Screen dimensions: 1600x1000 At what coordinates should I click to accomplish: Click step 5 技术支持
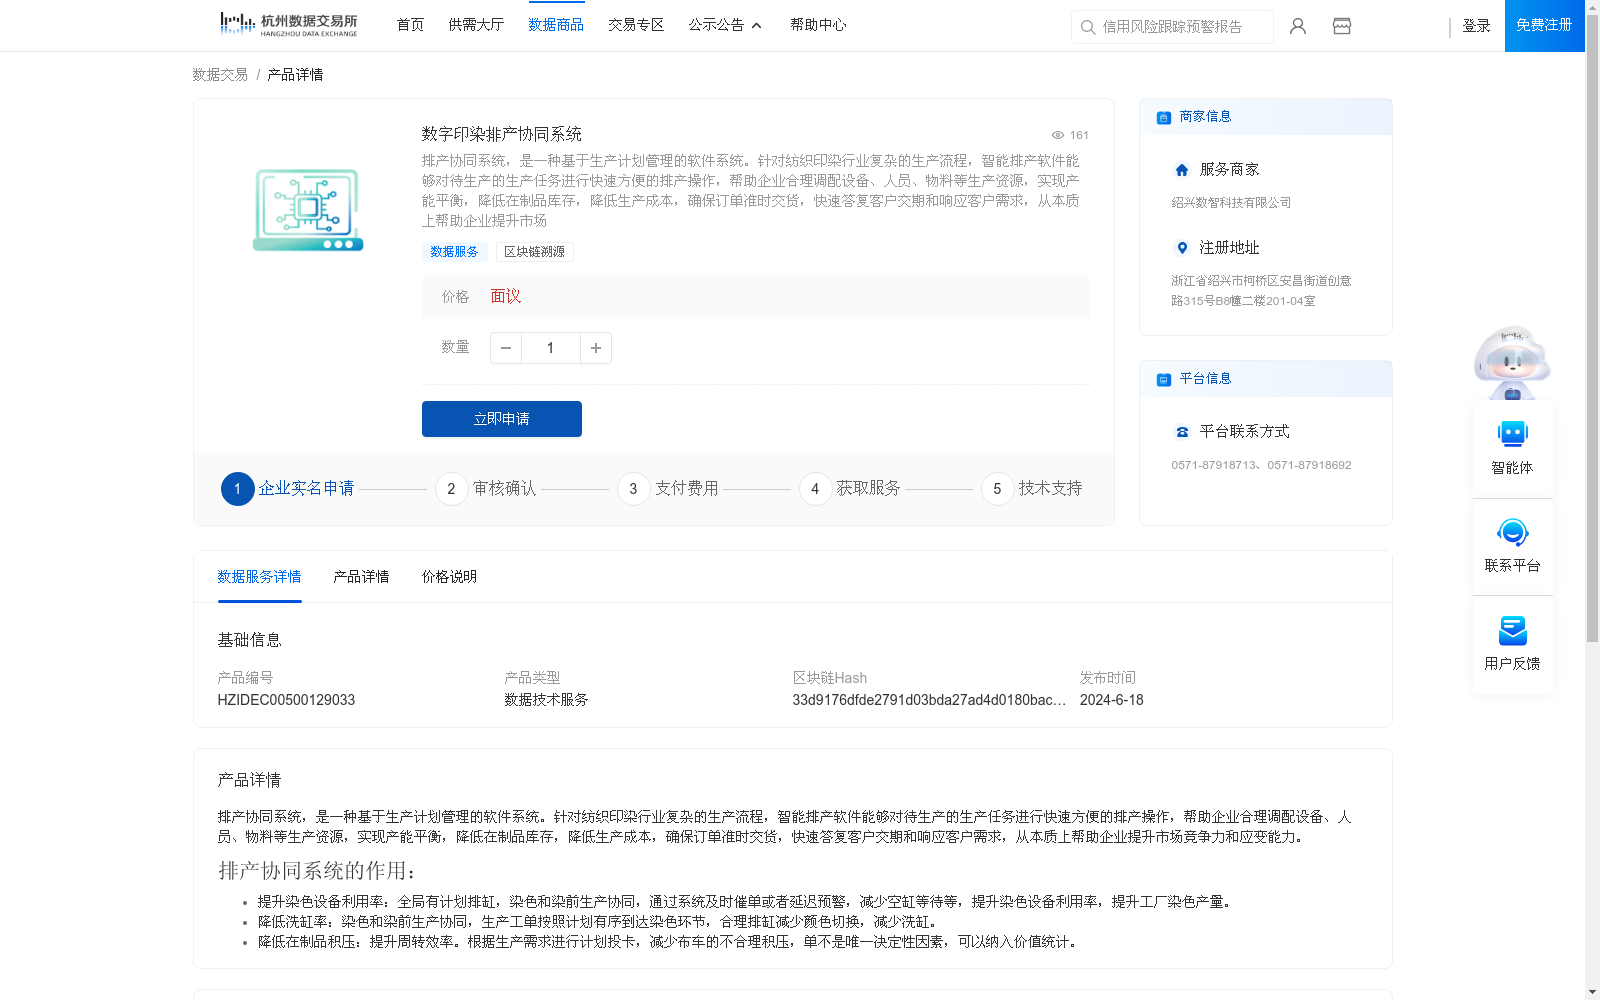(x=1032, y=488)
